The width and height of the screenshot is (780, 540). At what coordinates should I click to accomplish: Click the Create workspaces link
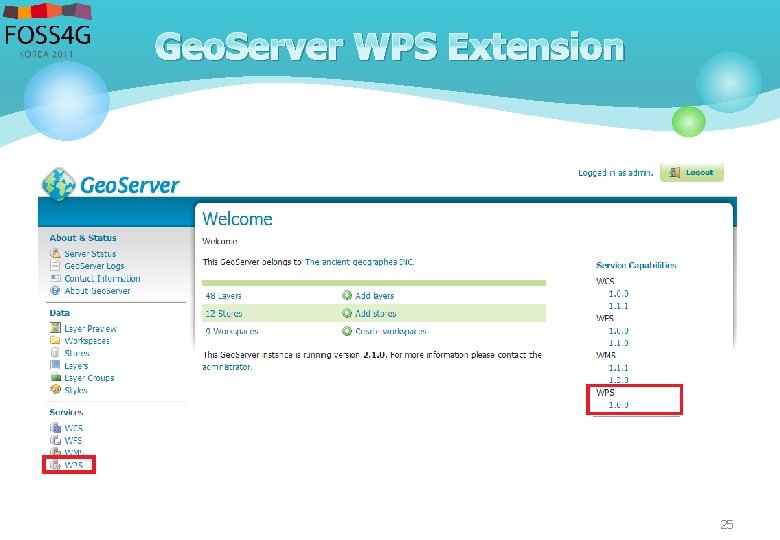point(390,331)
